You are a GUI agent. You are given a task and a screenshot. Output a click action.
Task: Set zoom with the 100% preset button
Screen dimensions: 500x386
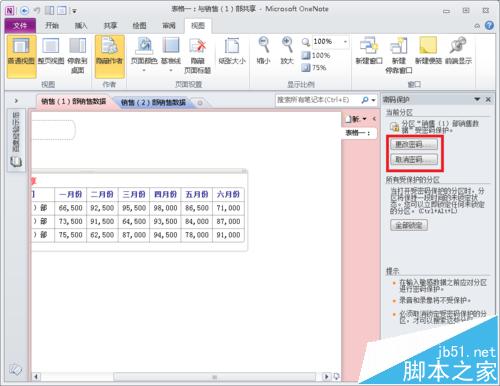pyautogui.click(x=316, y=55)
